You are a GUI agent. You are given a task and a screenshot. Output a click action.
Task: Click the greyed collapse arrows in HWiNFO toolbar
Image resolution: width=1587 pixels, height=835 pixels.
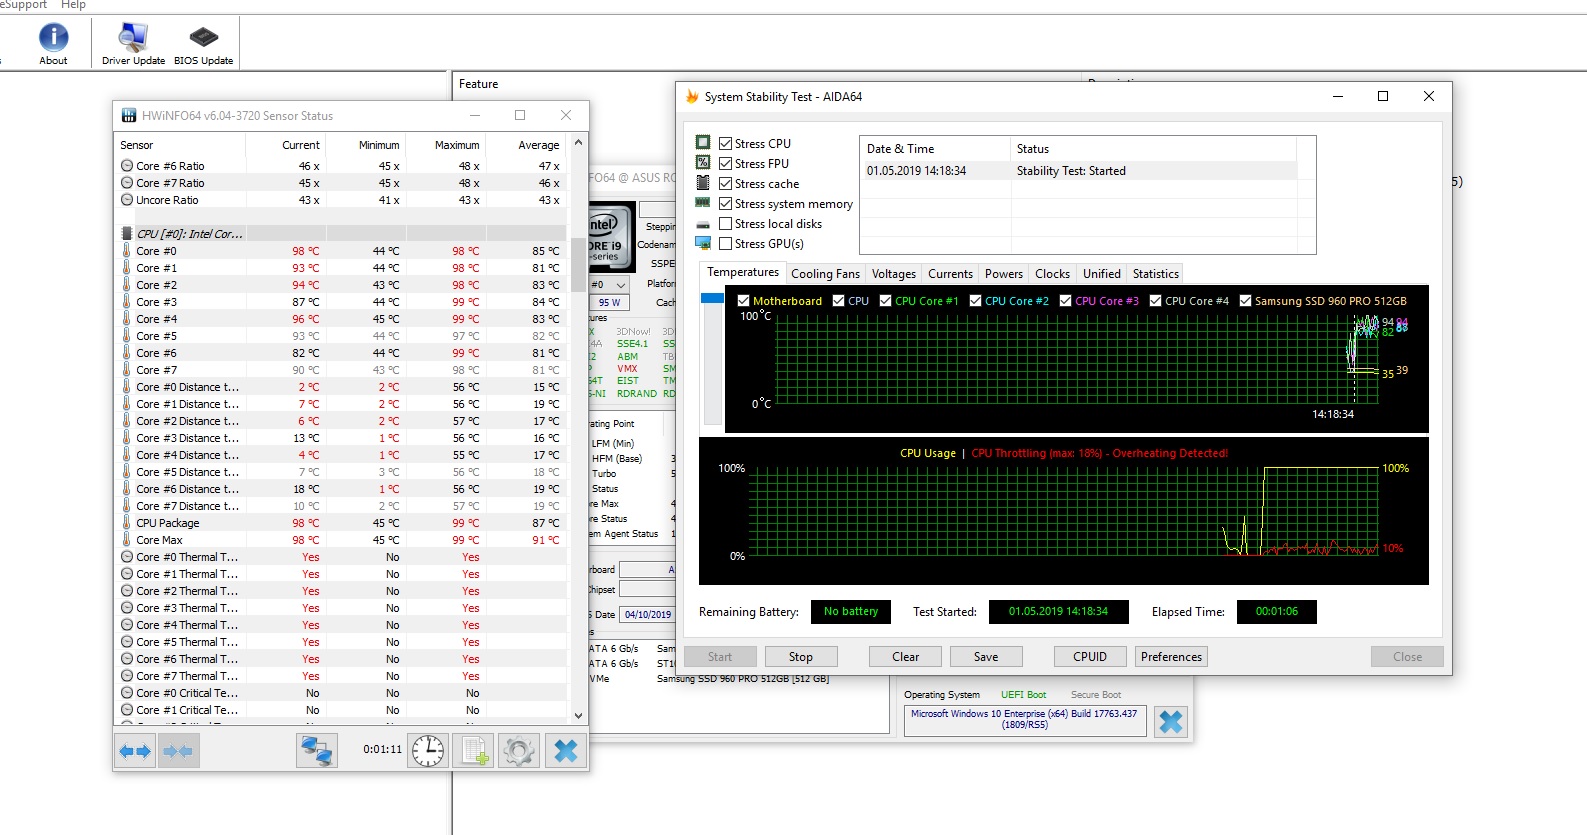[x=178, y=750]
